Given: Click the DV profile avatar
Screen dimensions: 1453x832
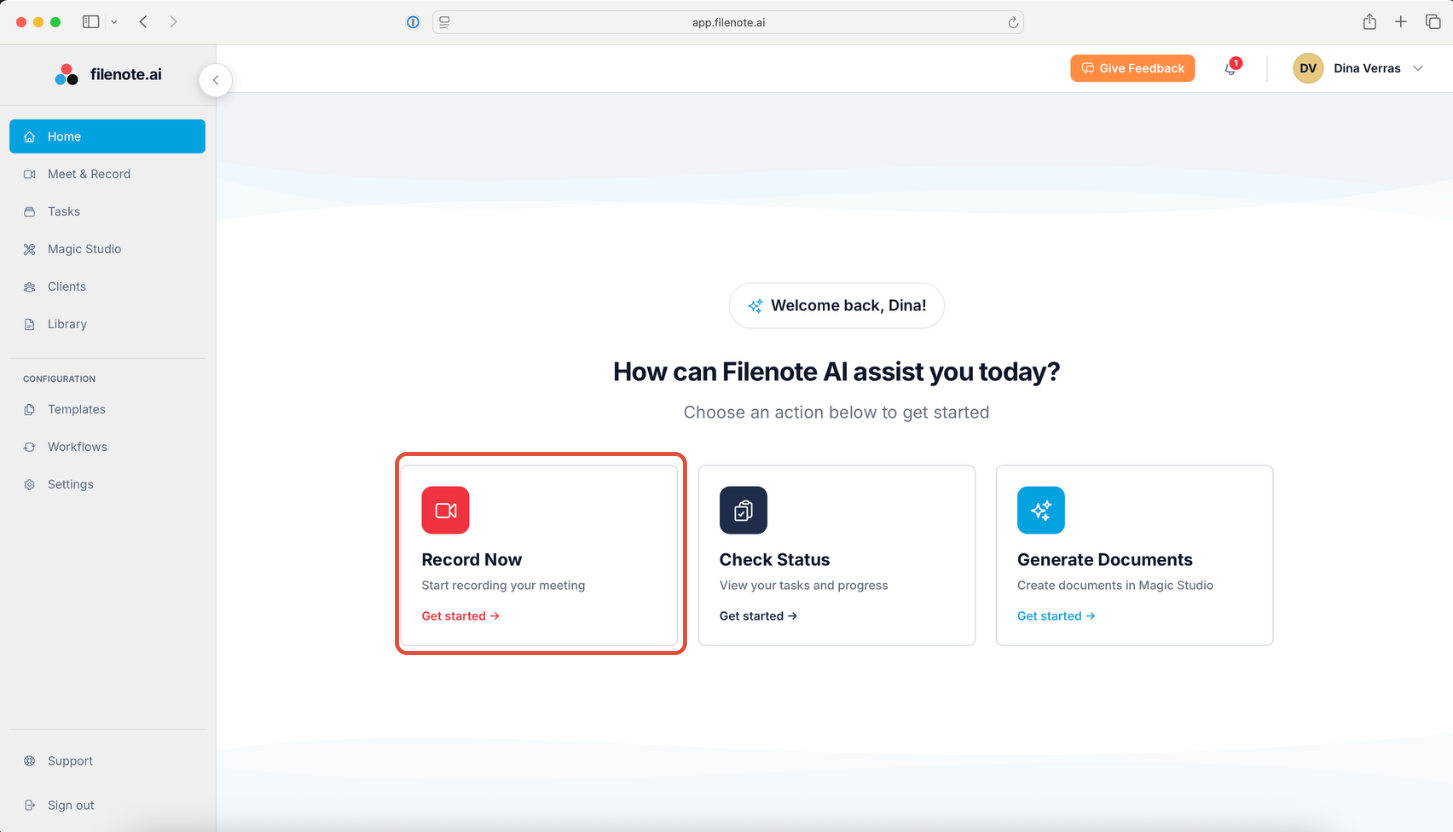Looking at the screenshot, I should (1308, 68).
